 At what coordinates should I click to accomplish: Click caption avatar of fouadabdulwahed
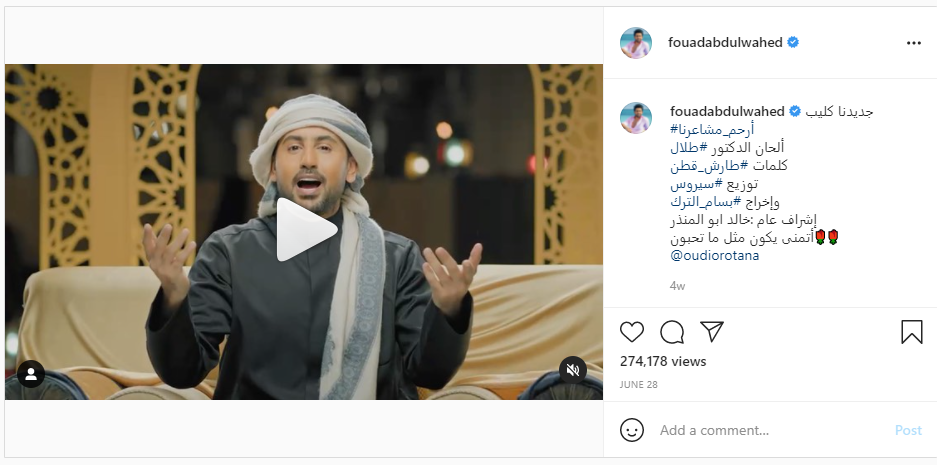pyautogui.click(x=635, y=118)
